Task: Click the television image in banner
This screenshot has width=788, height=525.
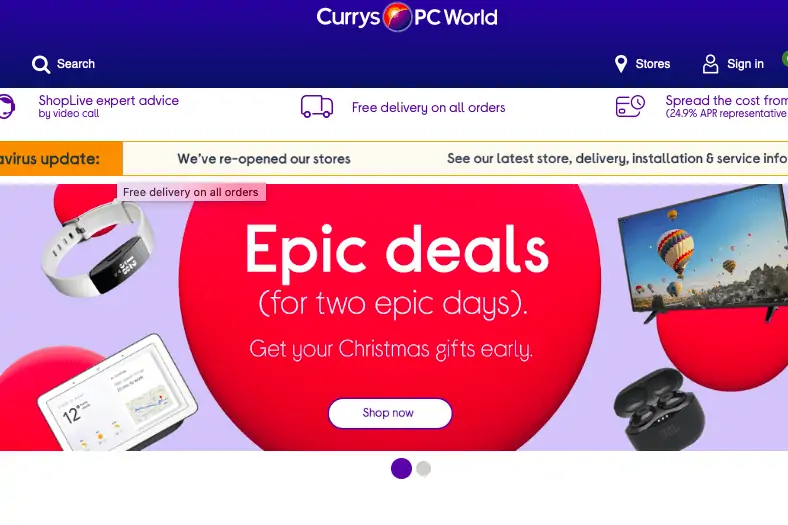Action: pos(703,254)
